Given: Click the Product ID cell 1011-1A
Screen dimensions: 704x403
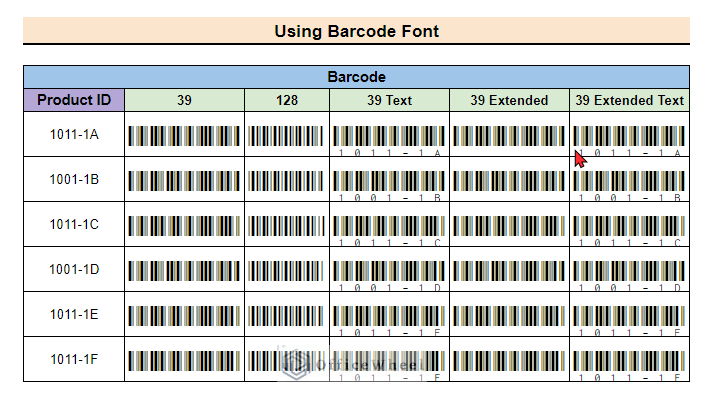Looking at the screenshot, I should click(74, 134).
